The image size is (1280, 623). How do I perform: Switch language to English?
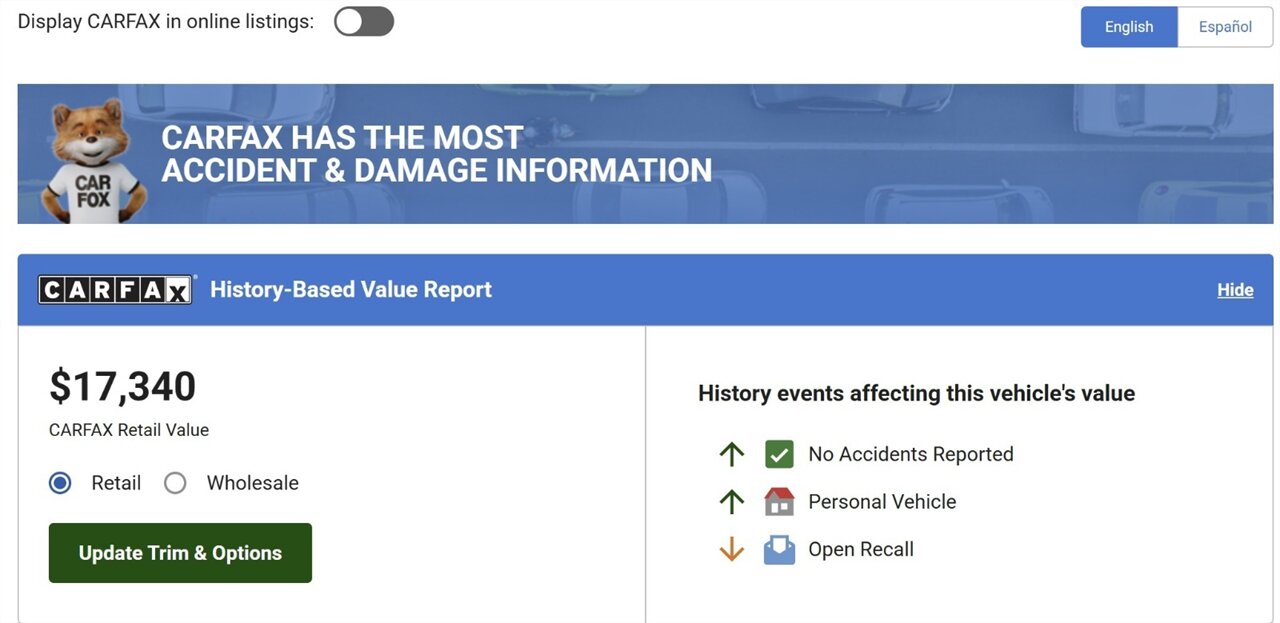[1128, 27]
